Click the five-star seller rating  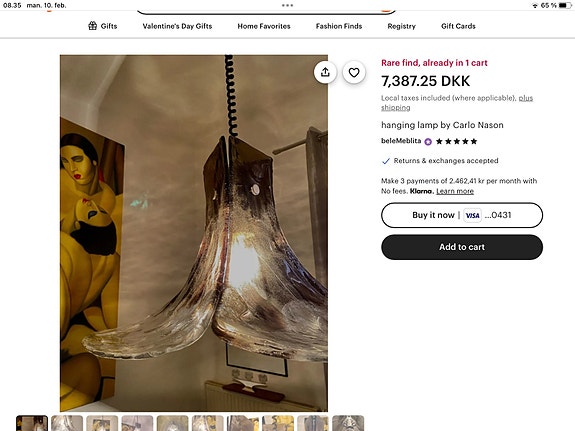point(456,141)
